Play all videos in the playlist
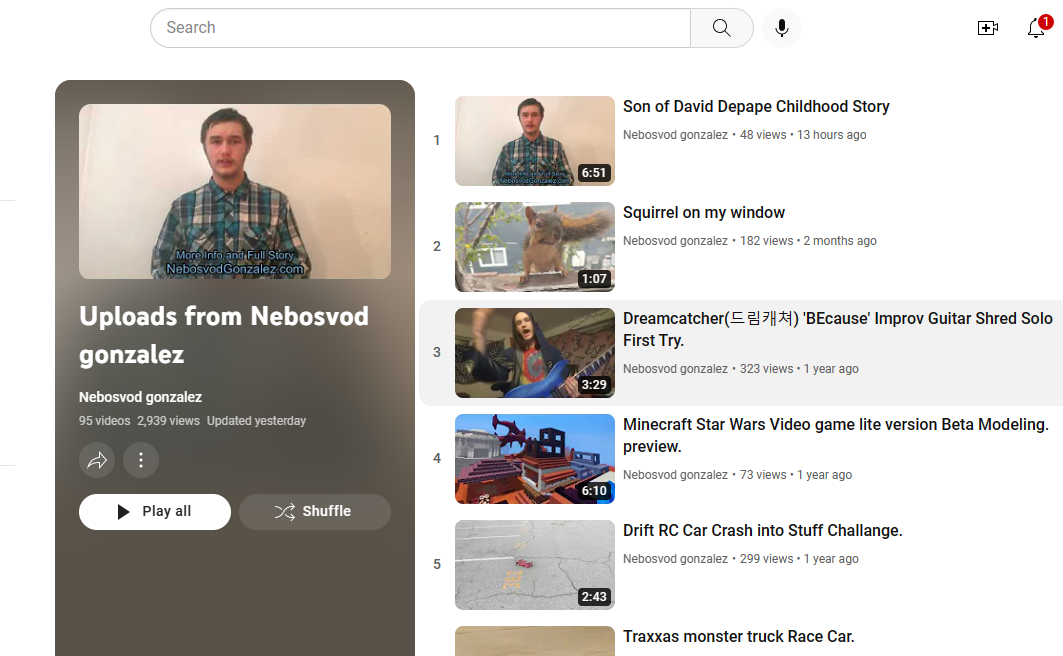This screenshot has height=656, width=1063. (155, 512)
